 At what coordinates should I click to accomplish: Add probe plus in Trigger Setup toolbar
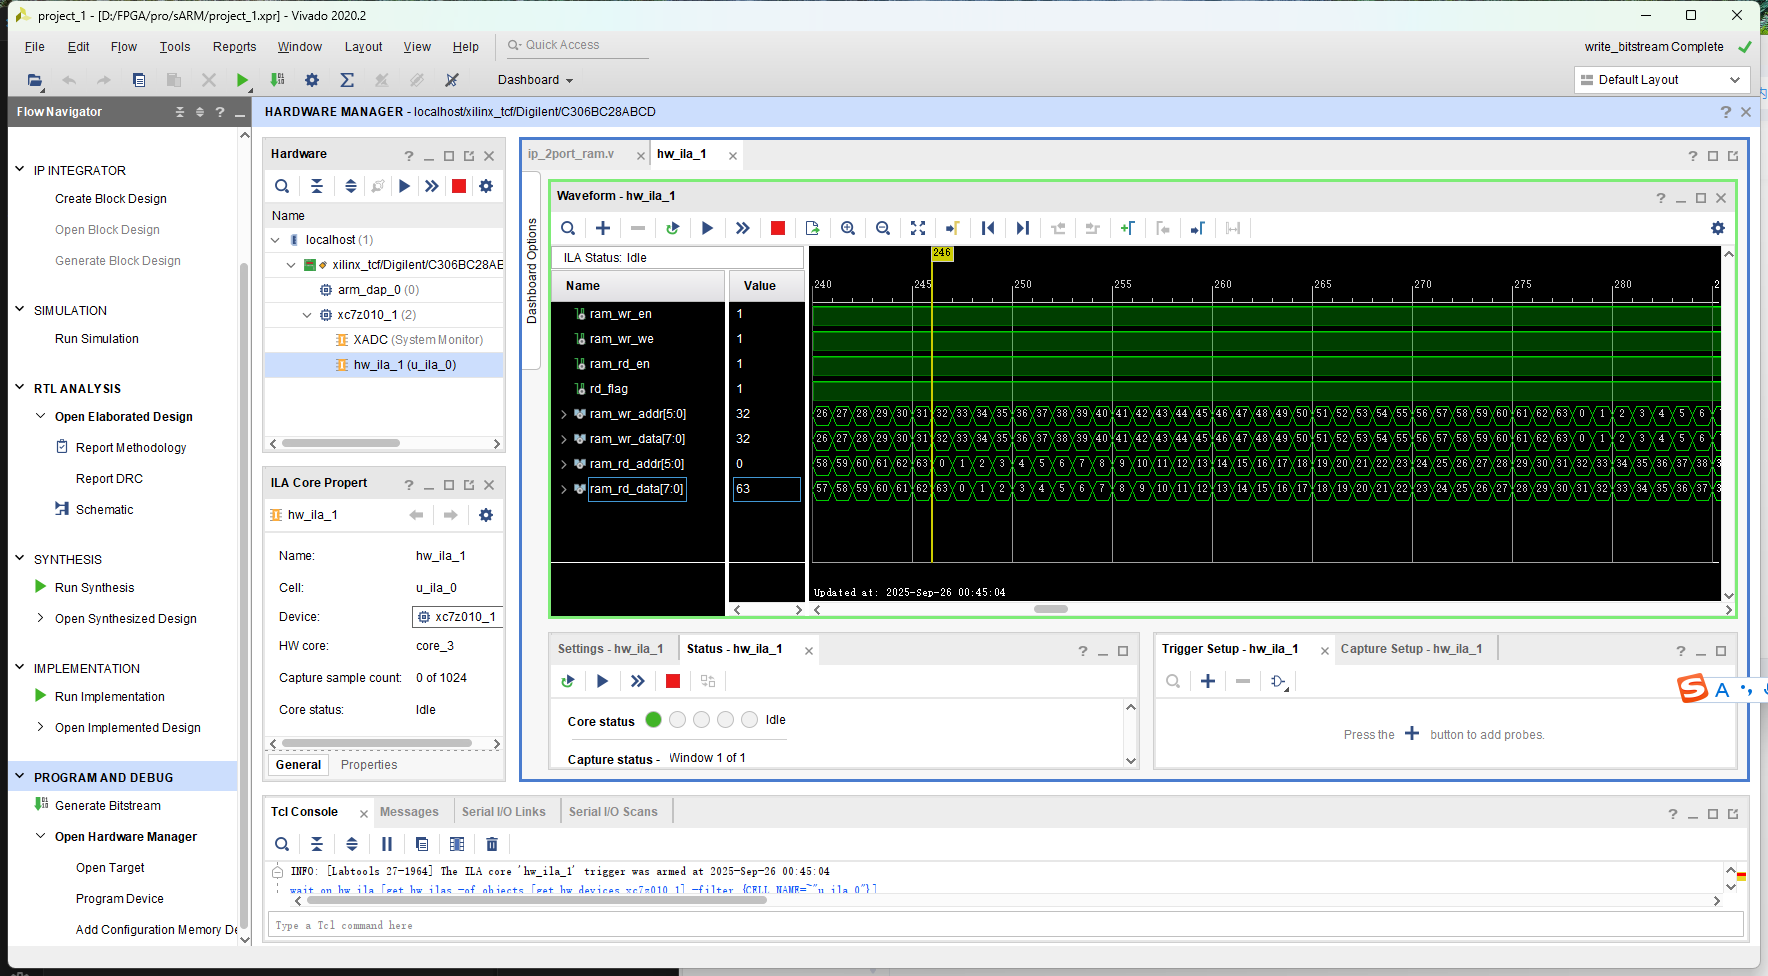click(x=1208, y=681)
